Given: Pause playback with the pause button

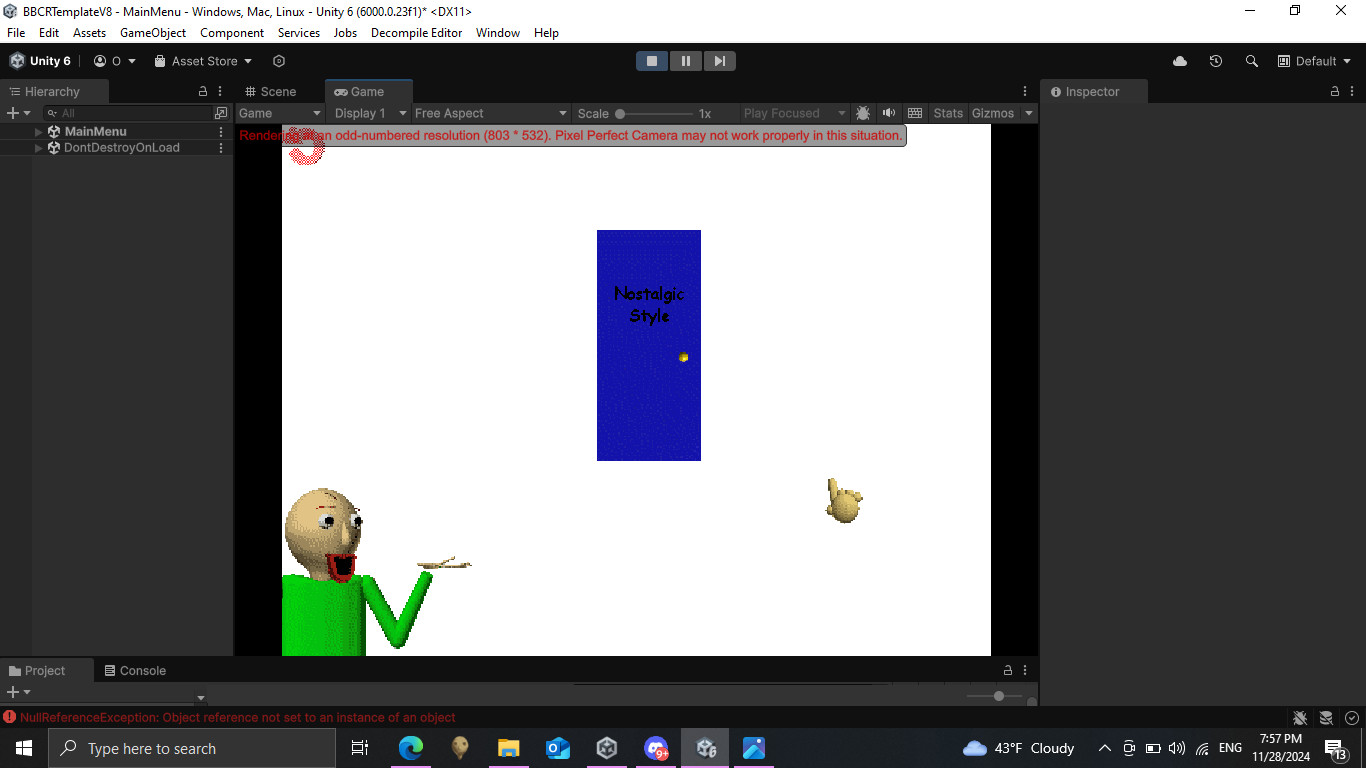Looking at the screenshot, I should pos(686,60).
